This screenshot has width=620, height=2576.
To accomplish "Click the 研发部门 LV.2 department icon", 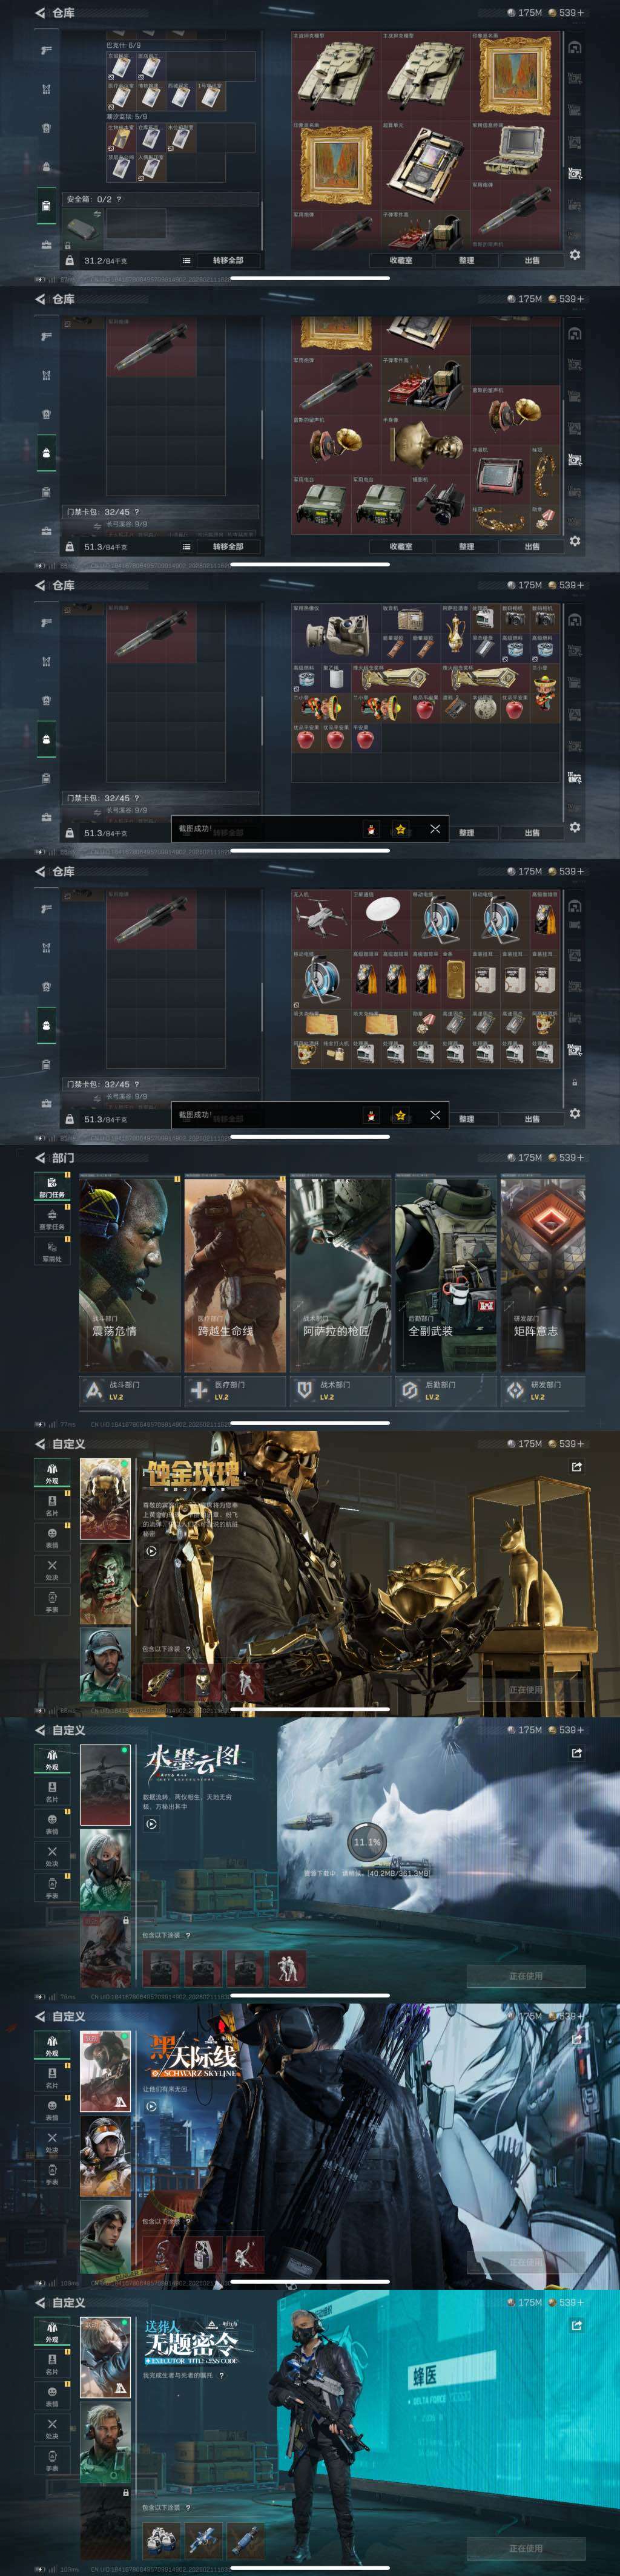I will click(514, 1390).
